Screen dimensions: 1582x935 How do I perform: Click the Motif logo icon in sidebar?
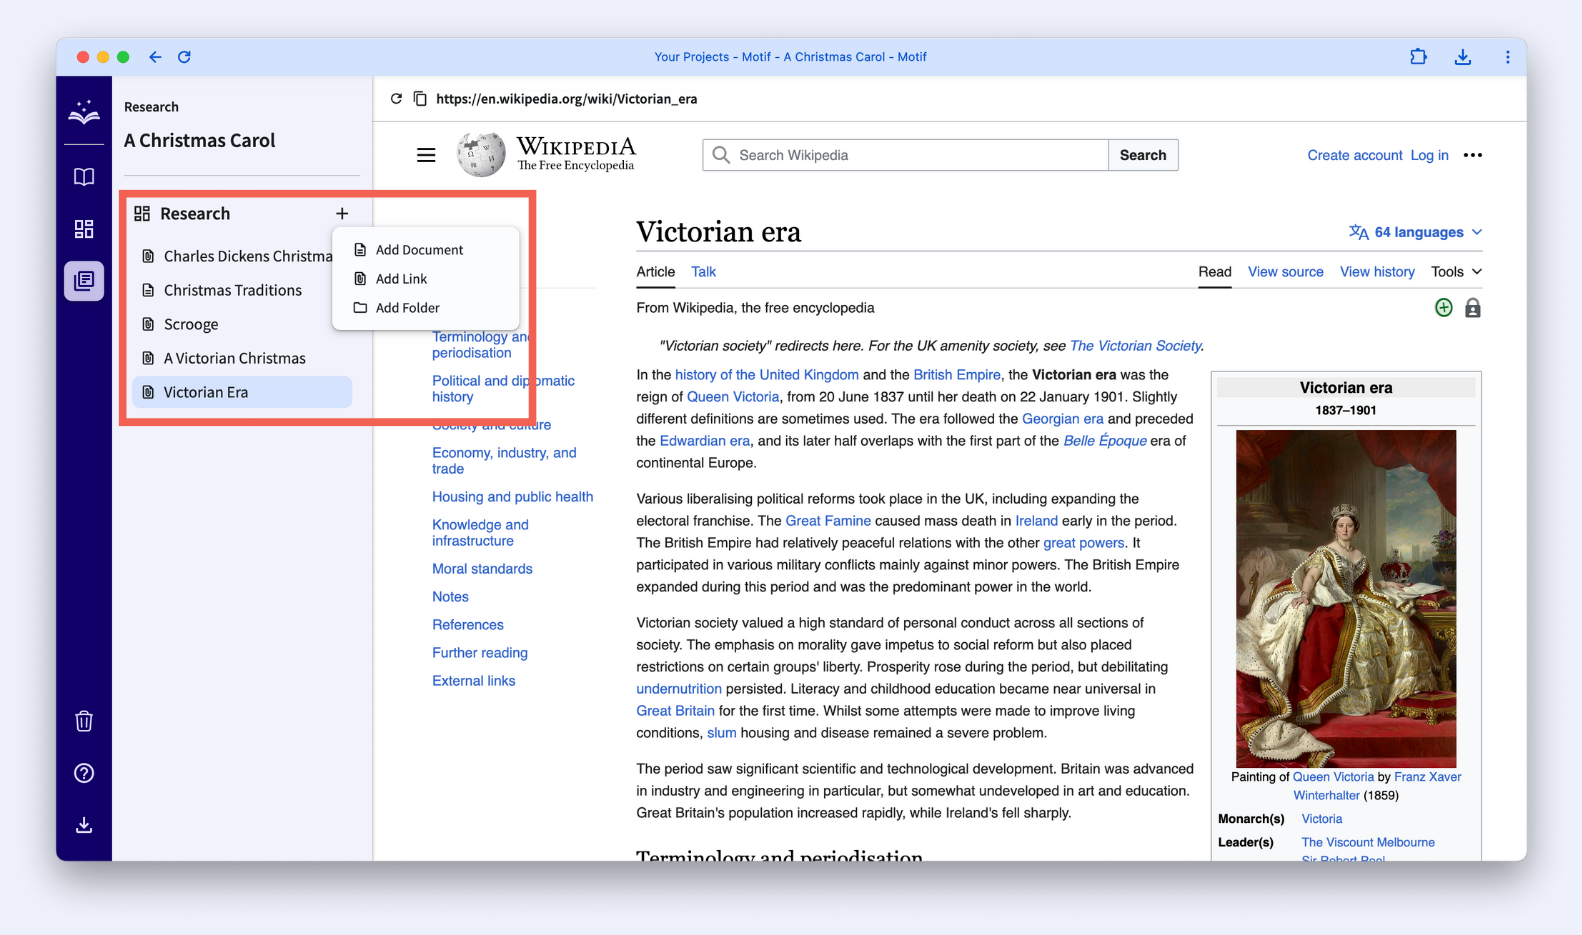(84, 112)
